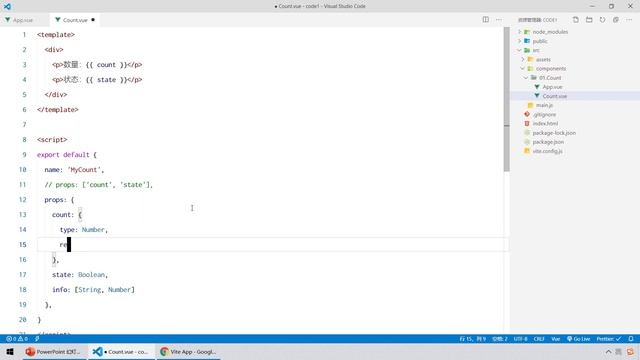Click the notifications bell in status bar
The image size is (640, 360).
631,339
